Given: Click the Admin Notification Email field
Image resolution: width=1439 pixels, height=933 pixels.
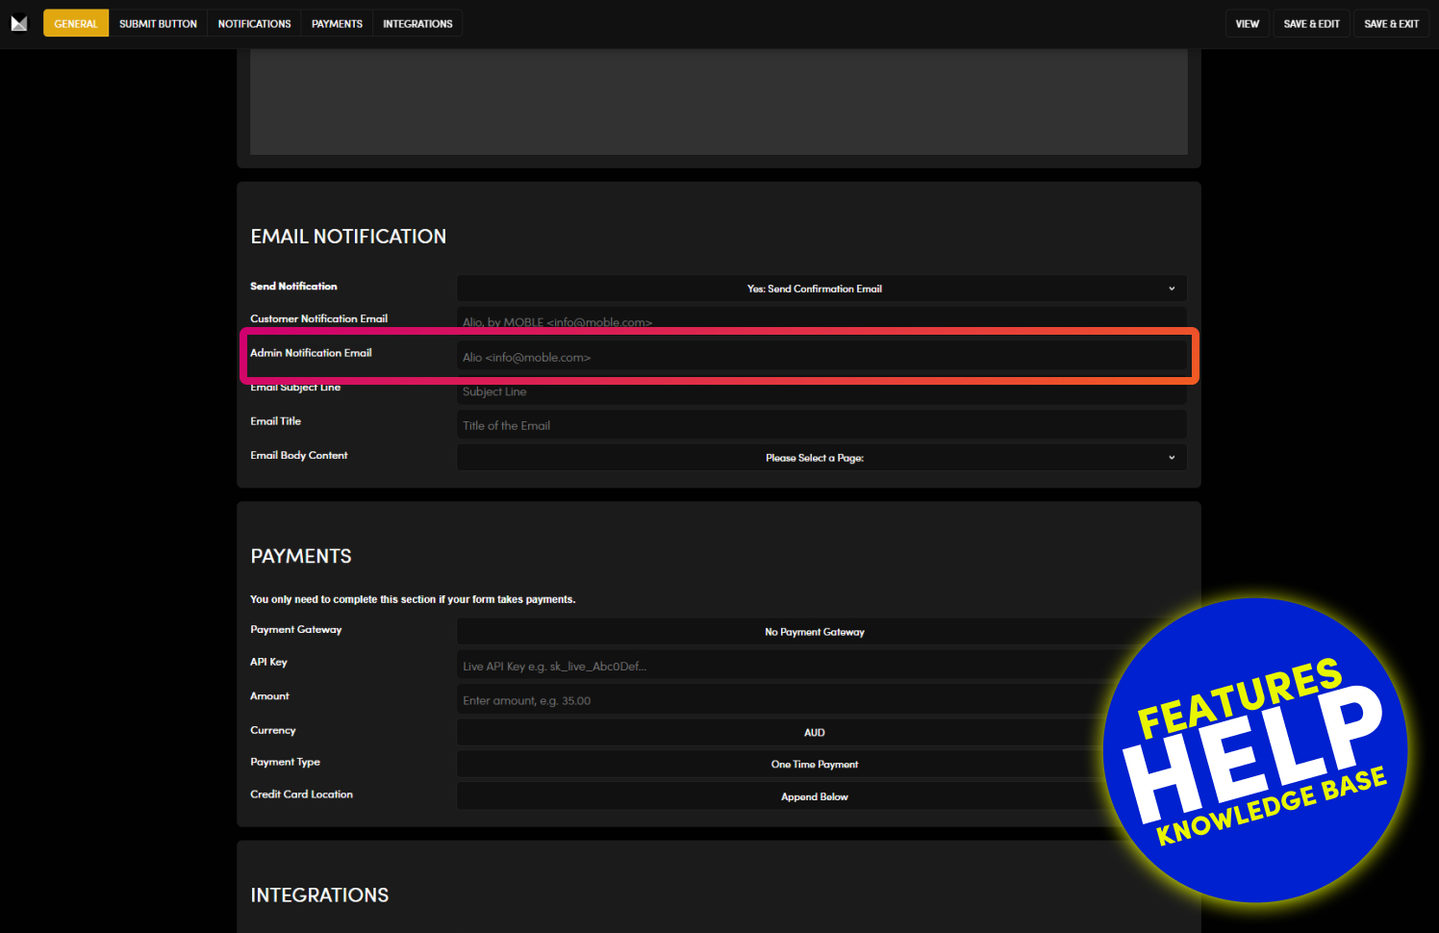Looking at the screenshot, I should click(821, 357).
